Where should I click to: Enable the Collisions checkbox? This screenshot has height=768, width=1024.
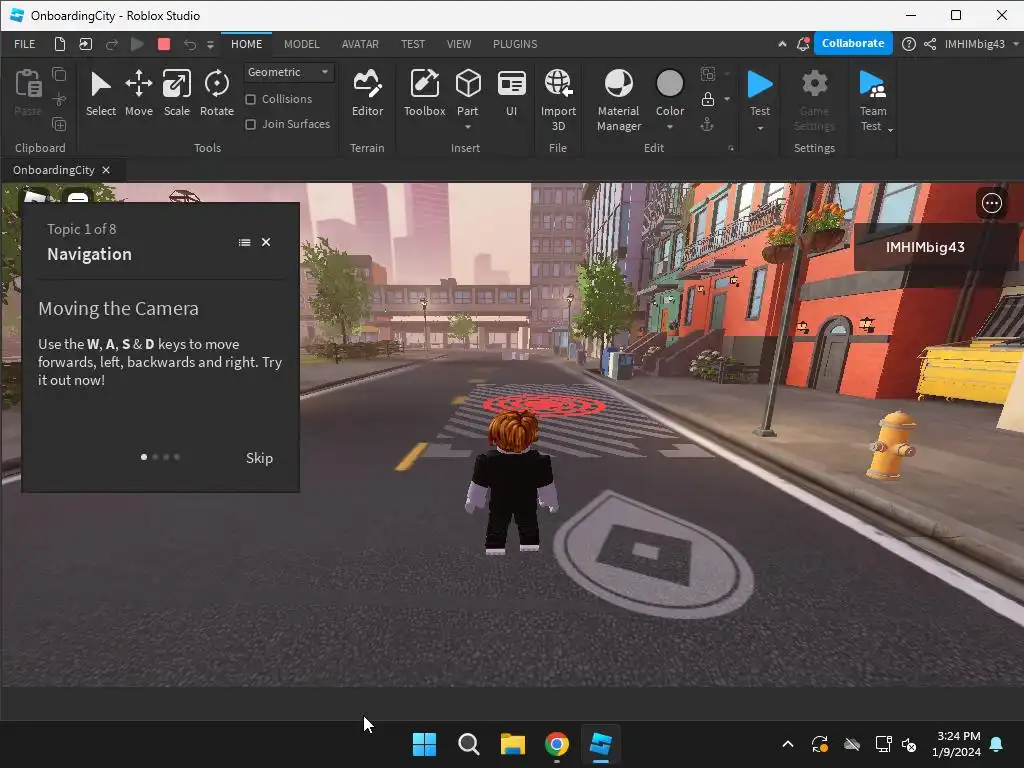pyautogui.click(x=250, y=99)
